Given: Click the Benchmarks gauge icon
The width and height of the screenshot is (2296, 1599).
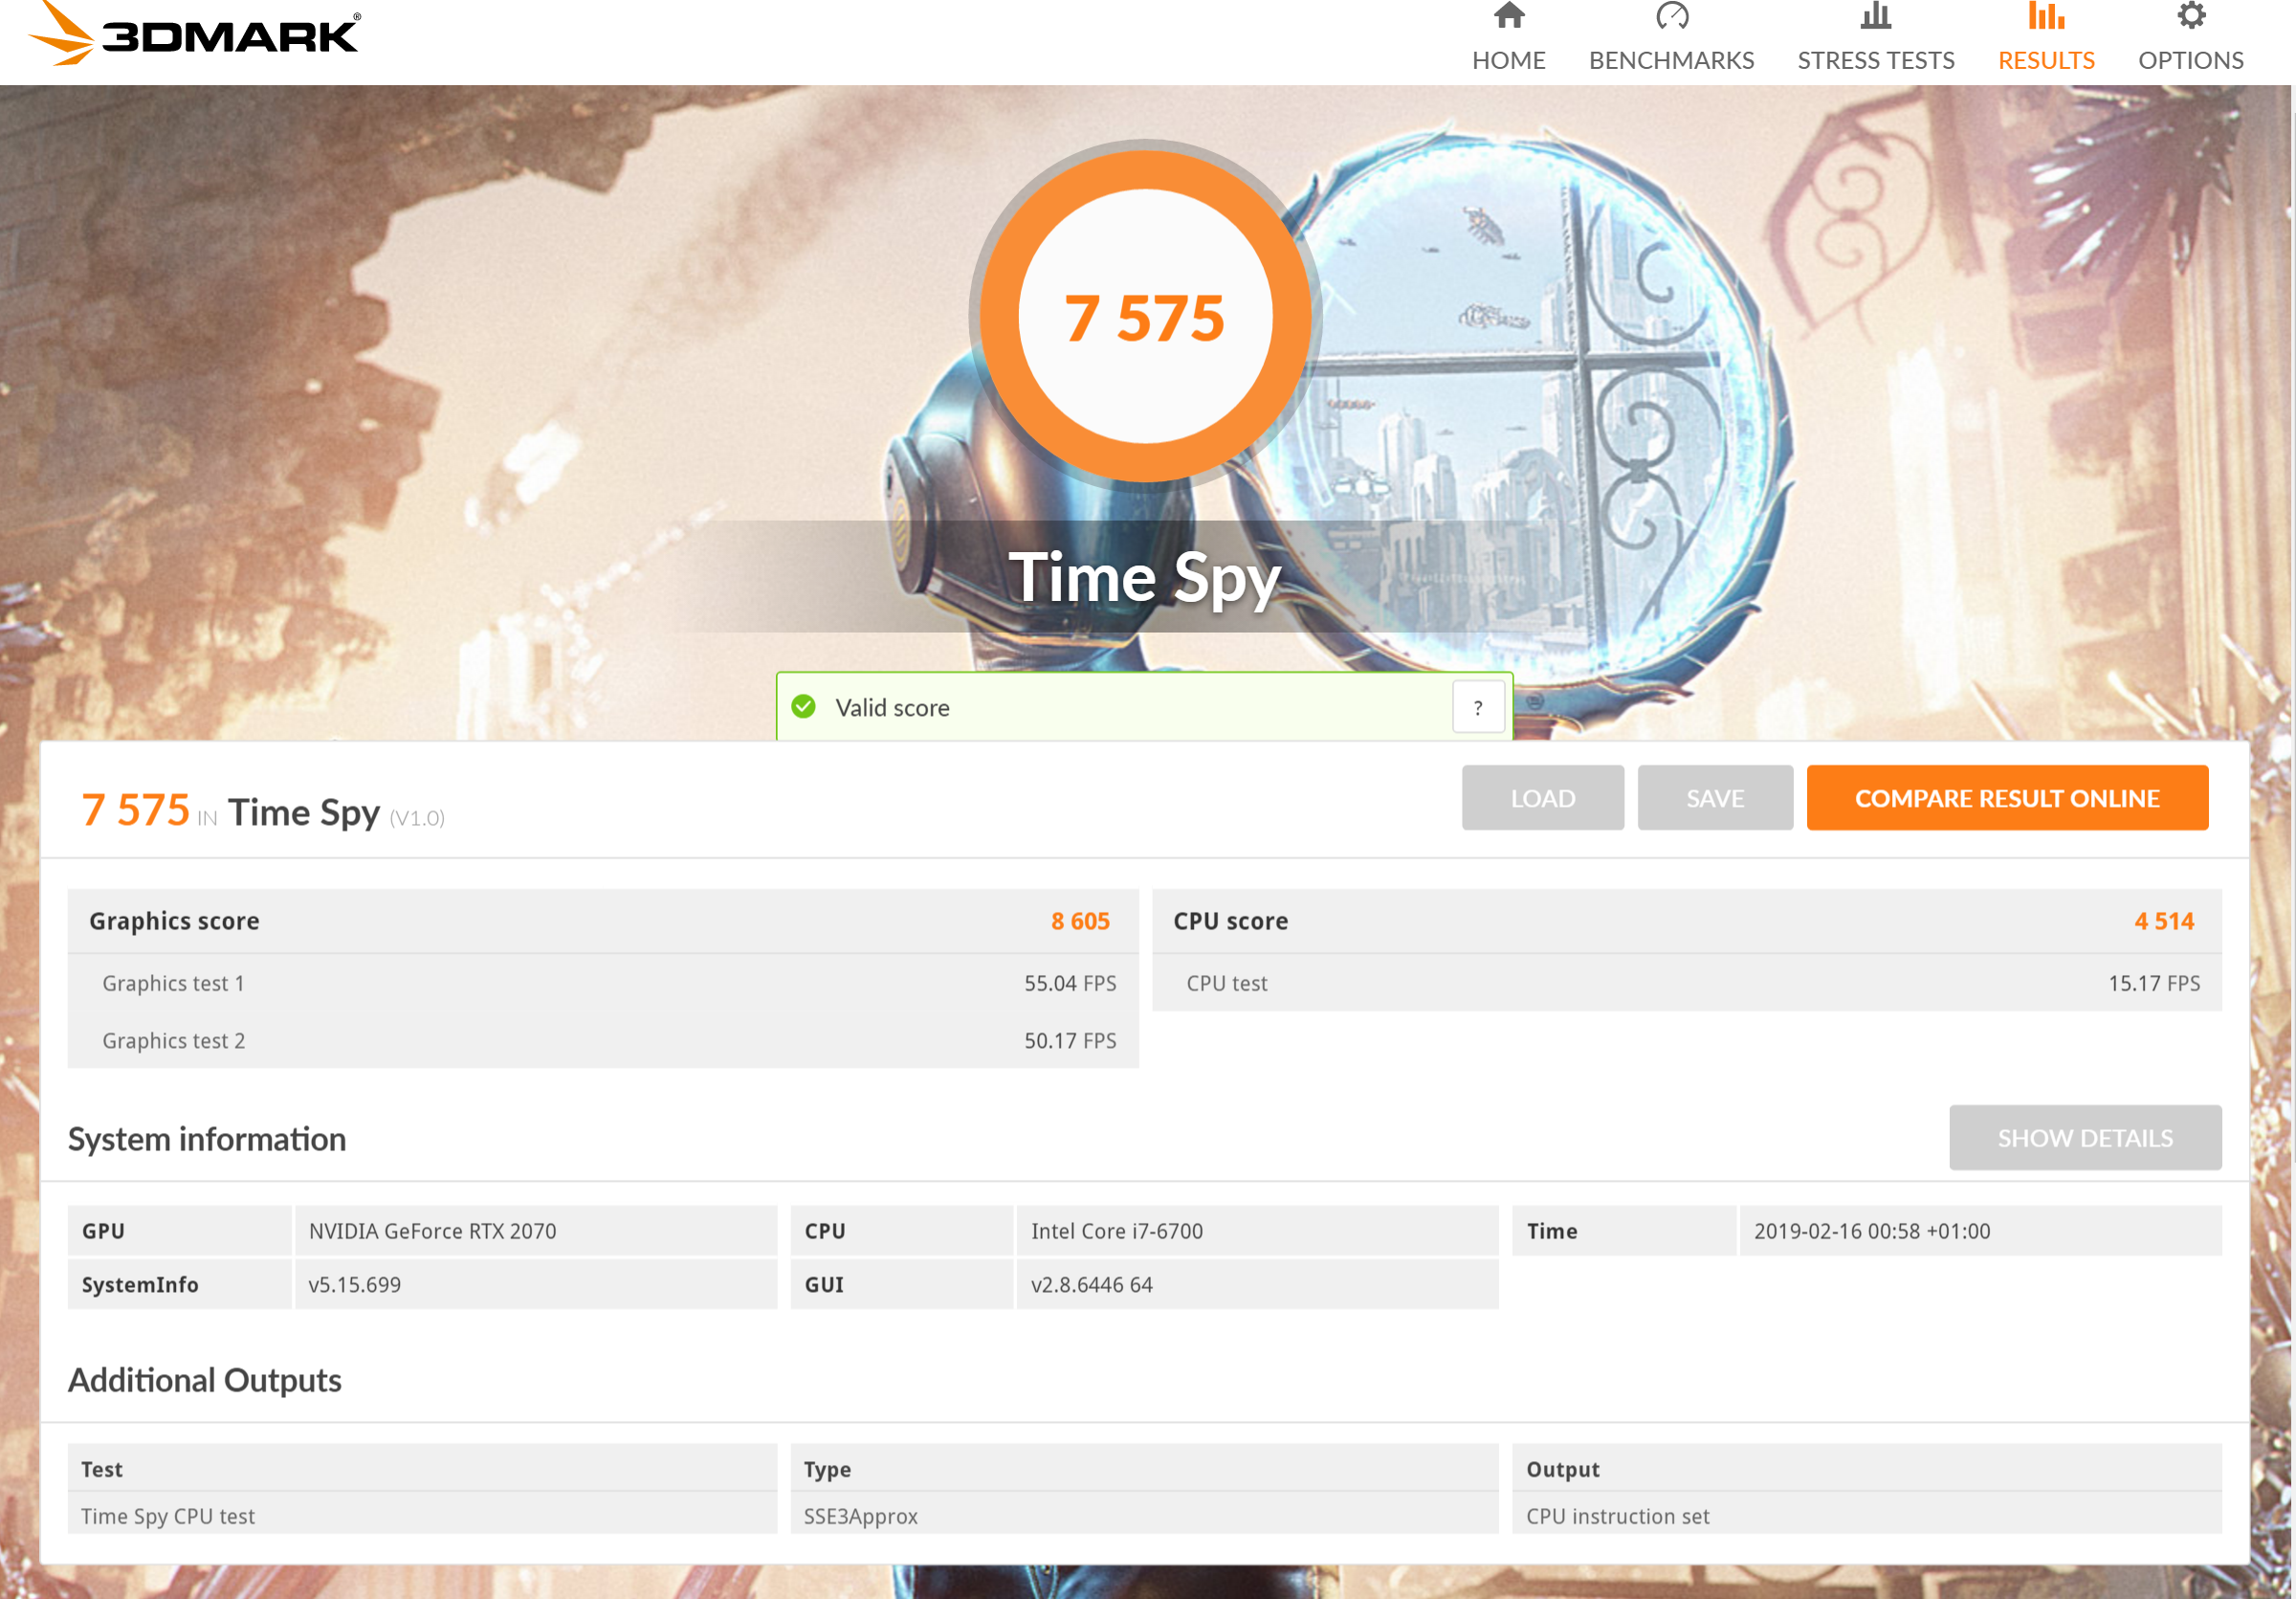Looking at the screenshot, I should [1671, 17].
